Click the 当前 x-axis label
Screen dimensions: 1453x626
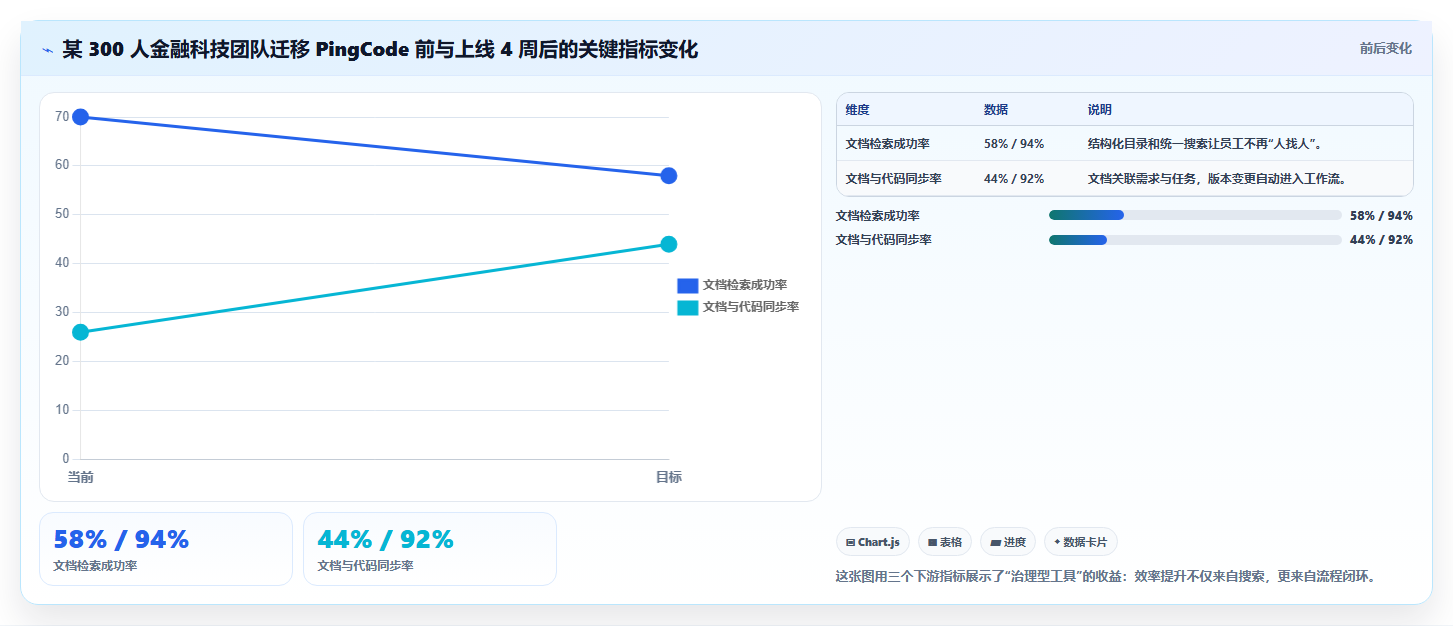[81, 478]
